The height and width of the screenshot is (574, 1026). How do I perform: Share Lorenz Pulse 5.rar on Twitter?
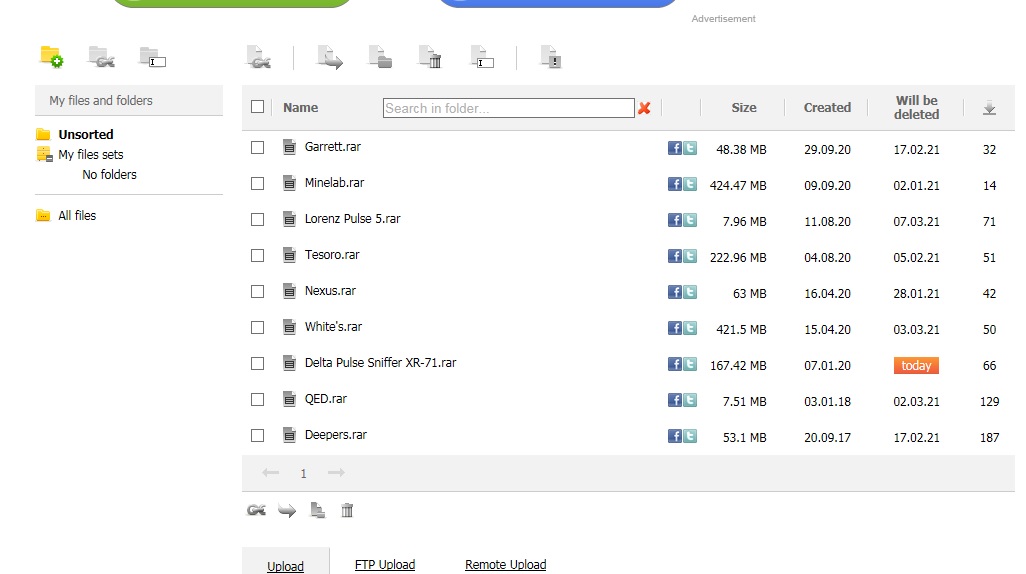click(690, 220)
